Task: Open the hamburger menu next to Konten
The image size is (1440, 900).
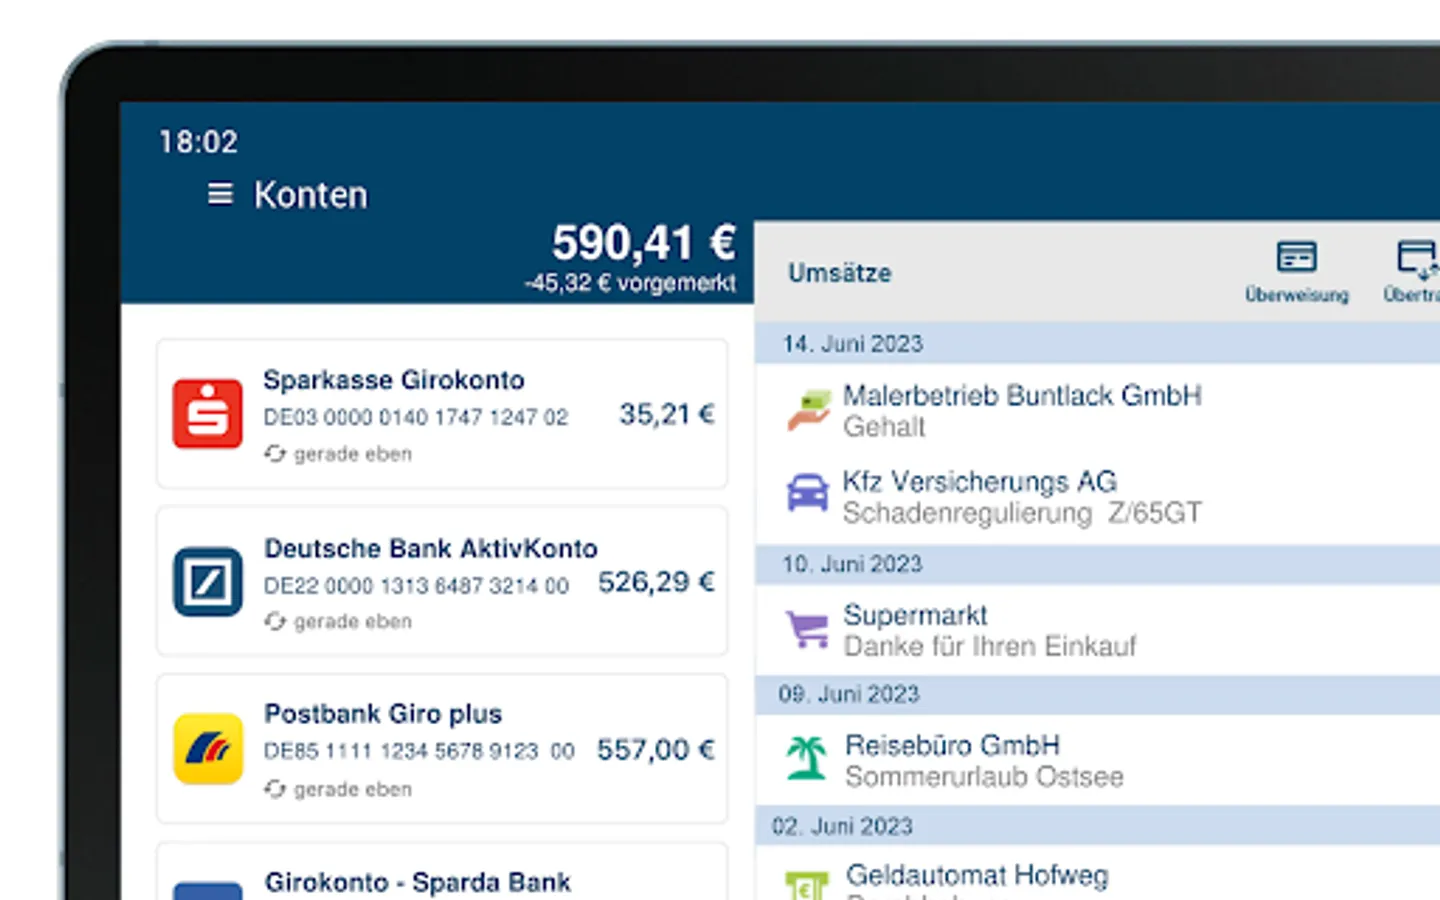Action: (220, 194)
